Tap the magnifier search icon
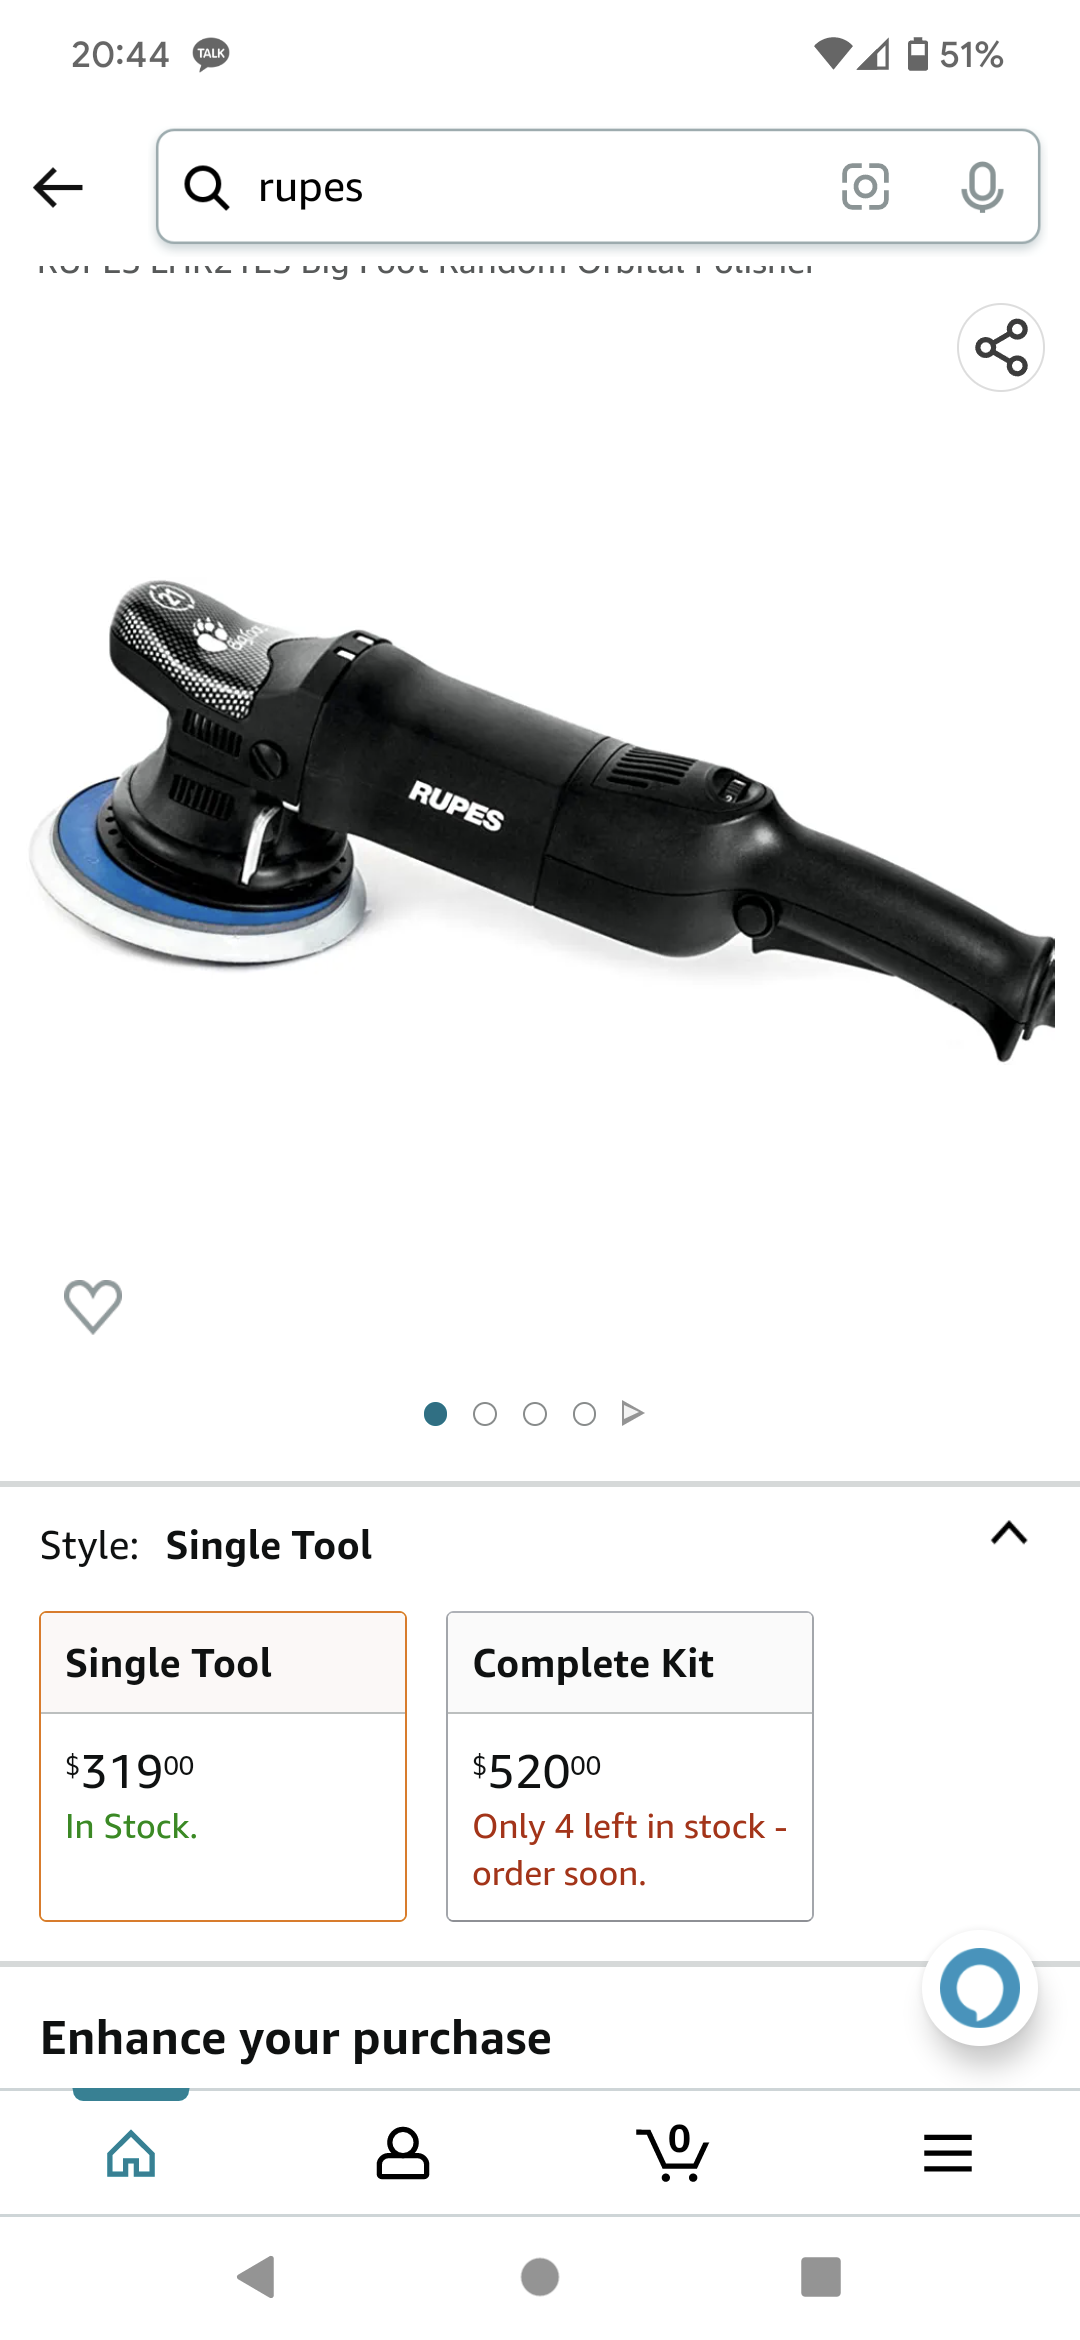Screen dimensions: 1080x2340 coord(207,187)
